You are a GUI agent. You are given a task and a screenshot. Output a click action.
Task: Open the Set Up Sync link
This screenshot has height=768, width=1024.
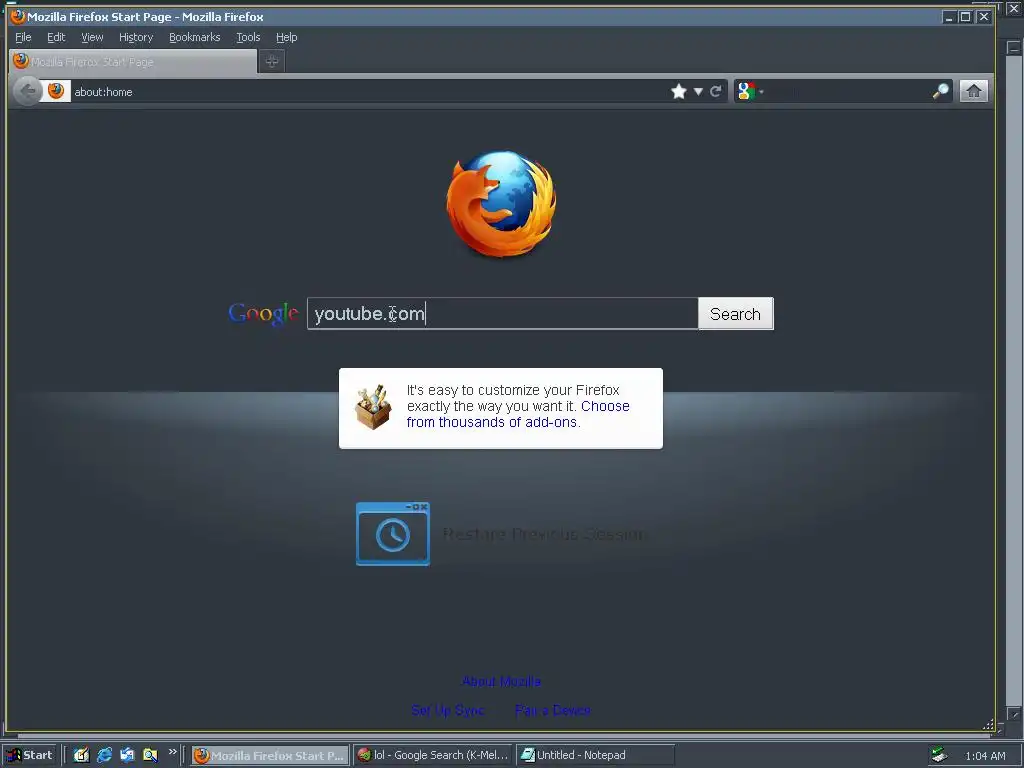pos(447,710)
